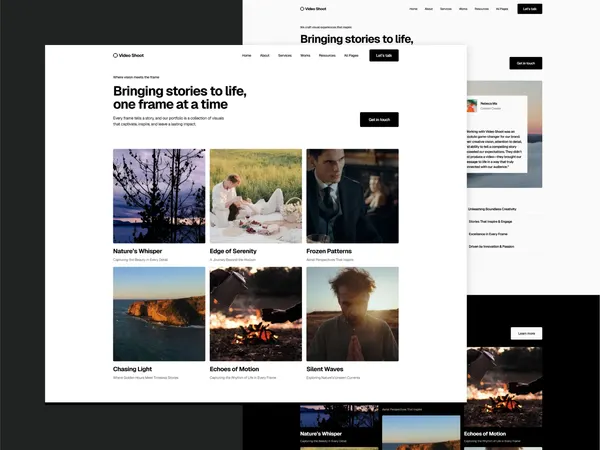Open About in the front page navigation

tap(265, 55)
